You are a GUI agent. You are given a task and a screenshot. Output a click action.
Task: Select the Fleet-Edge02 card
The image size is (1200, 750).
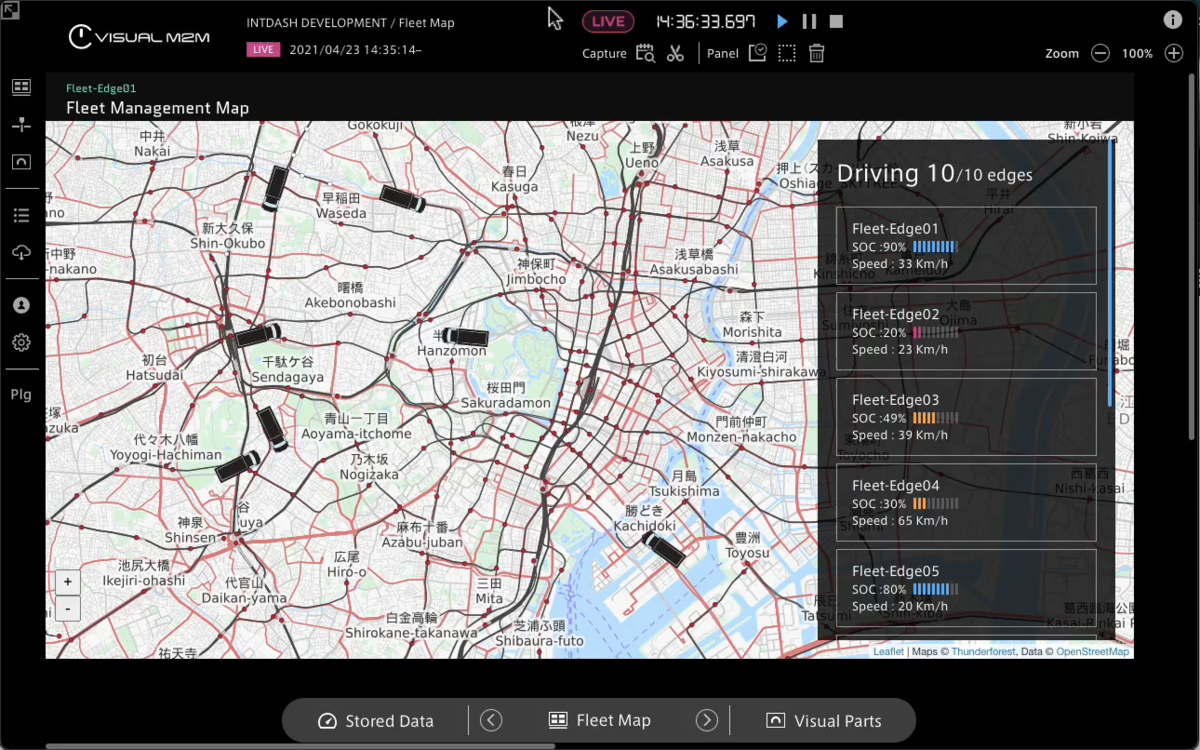(x=966, y=331)
